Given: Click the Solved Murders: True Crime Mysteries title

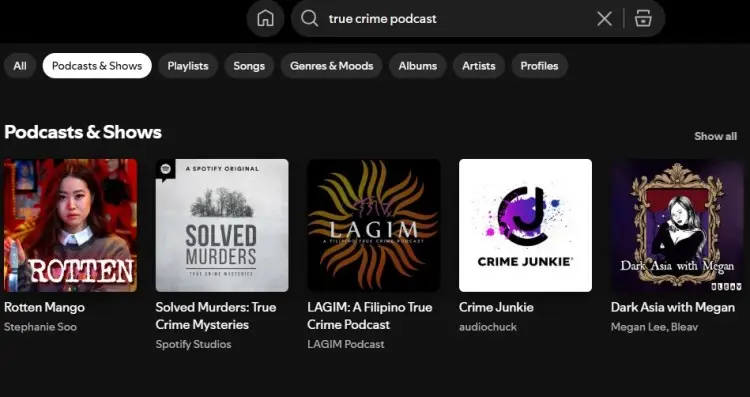Looking at the screenshot, I should click(x=216, y=316).
